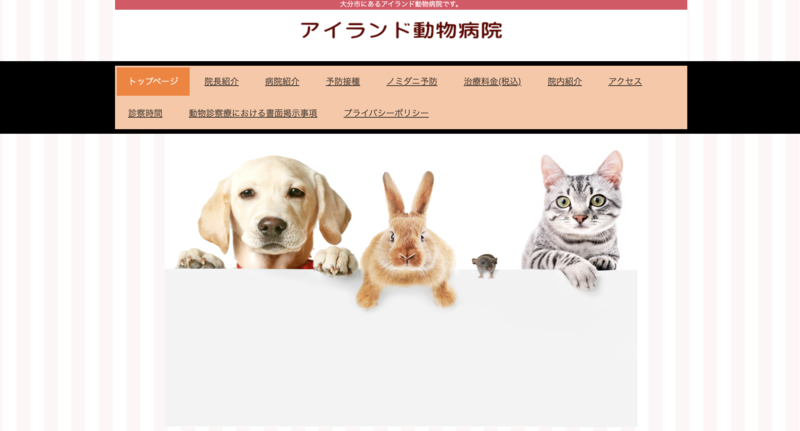Viewport: 800px width, 431px height.
Task: Select the 予防接種 navigation link
Action: click(x=343, y=82)
